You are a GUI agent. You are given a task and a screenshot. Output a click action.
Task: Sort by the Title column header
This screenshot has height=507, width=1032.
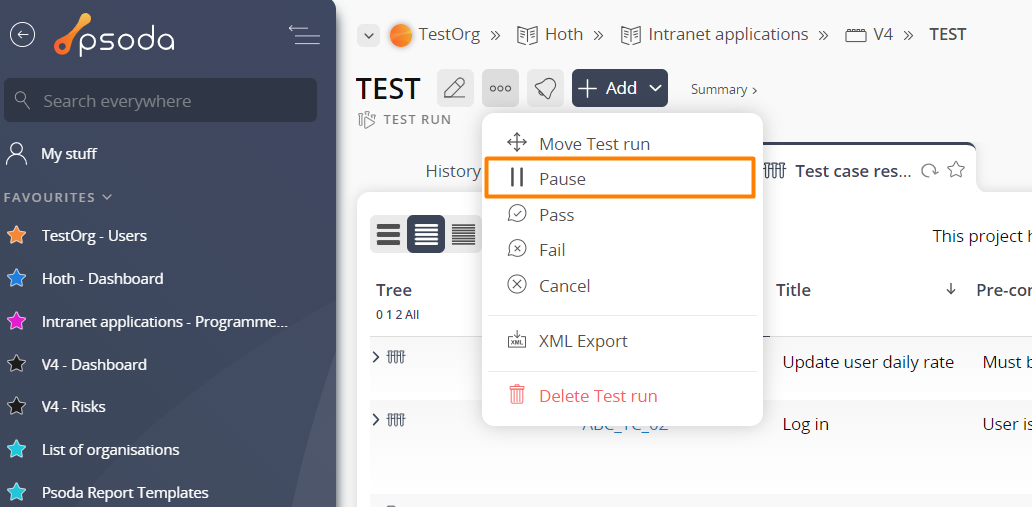[x=793, y=290]
